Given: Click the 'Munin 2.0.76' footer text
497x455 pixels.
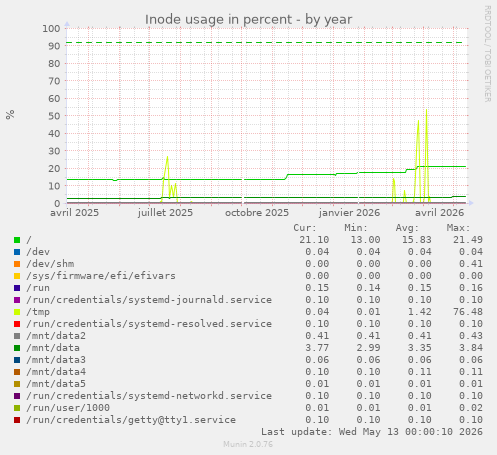Looking at the screenshot, I should pyautogui.click(x=248, y=444).
